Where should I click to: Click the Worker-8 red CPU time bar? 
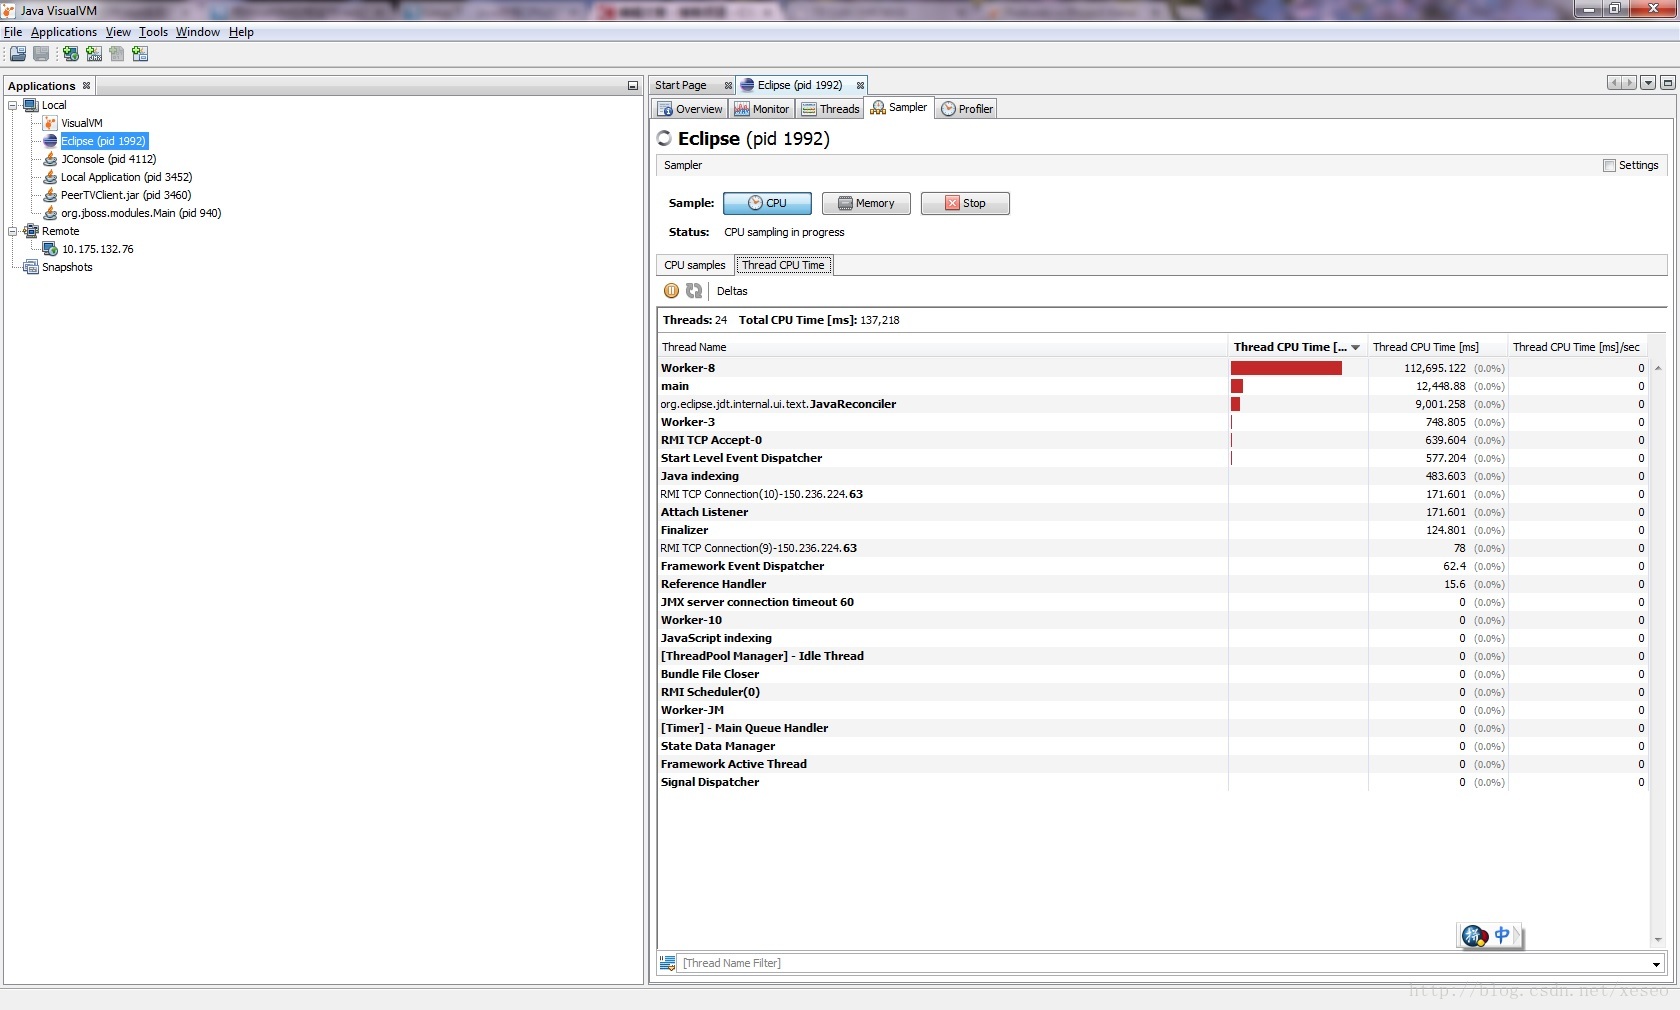[x=1286, y=368]
